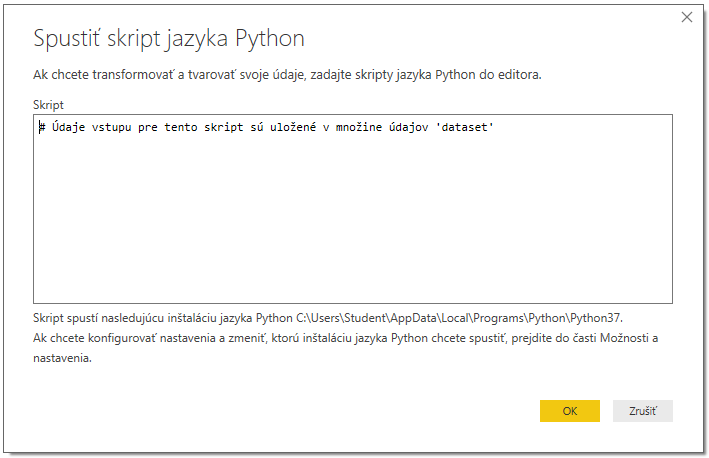Click the word 'tento' in the comment line
709x458 pixels.
pos(181,127)
